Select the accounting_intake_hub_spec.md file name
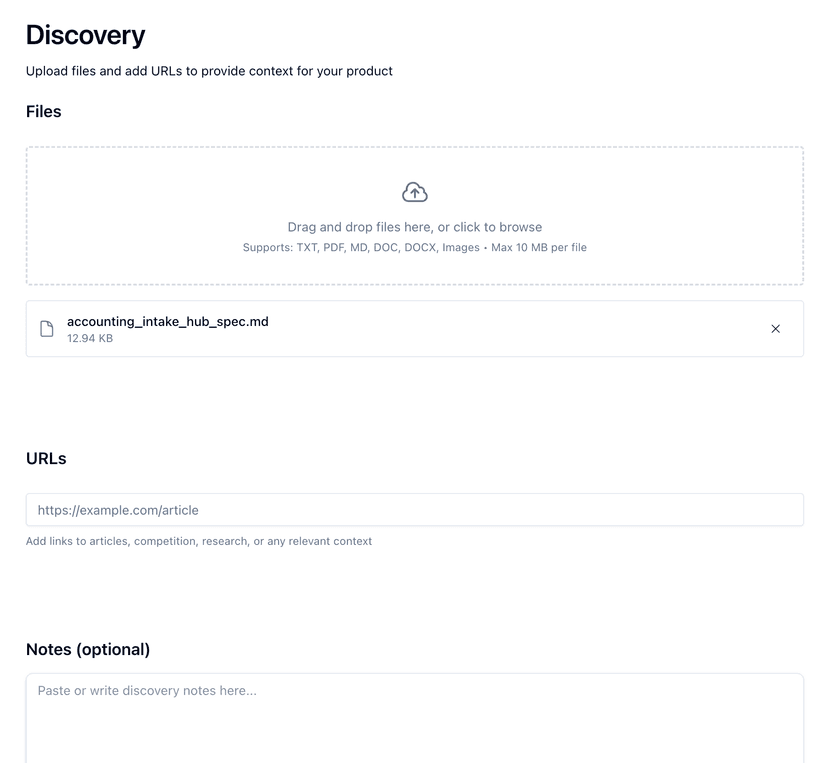 click(x=168, y=320)
